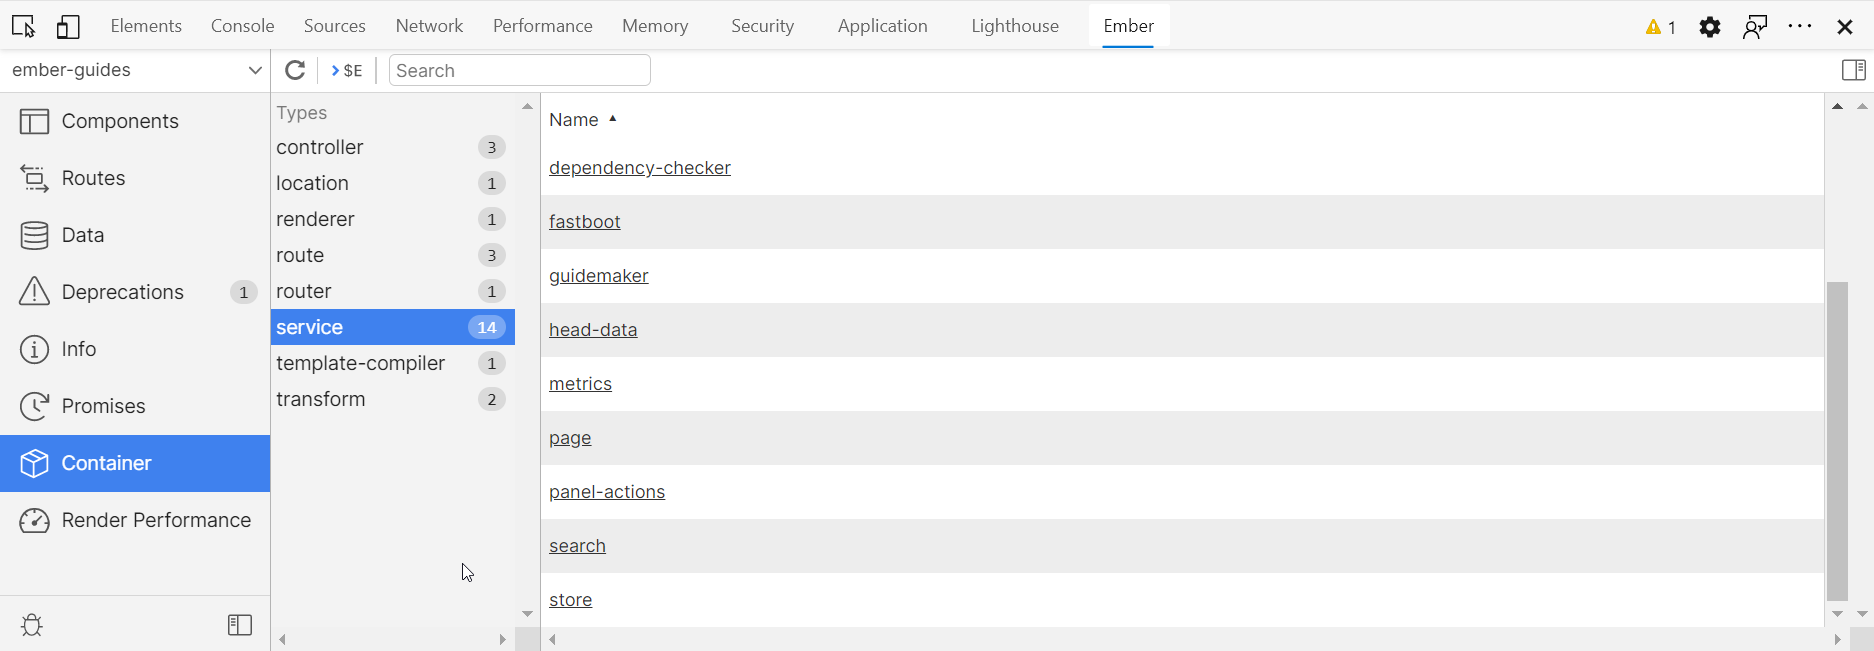
Task: Reload the container with refresh icon
Action: point(295,70)
